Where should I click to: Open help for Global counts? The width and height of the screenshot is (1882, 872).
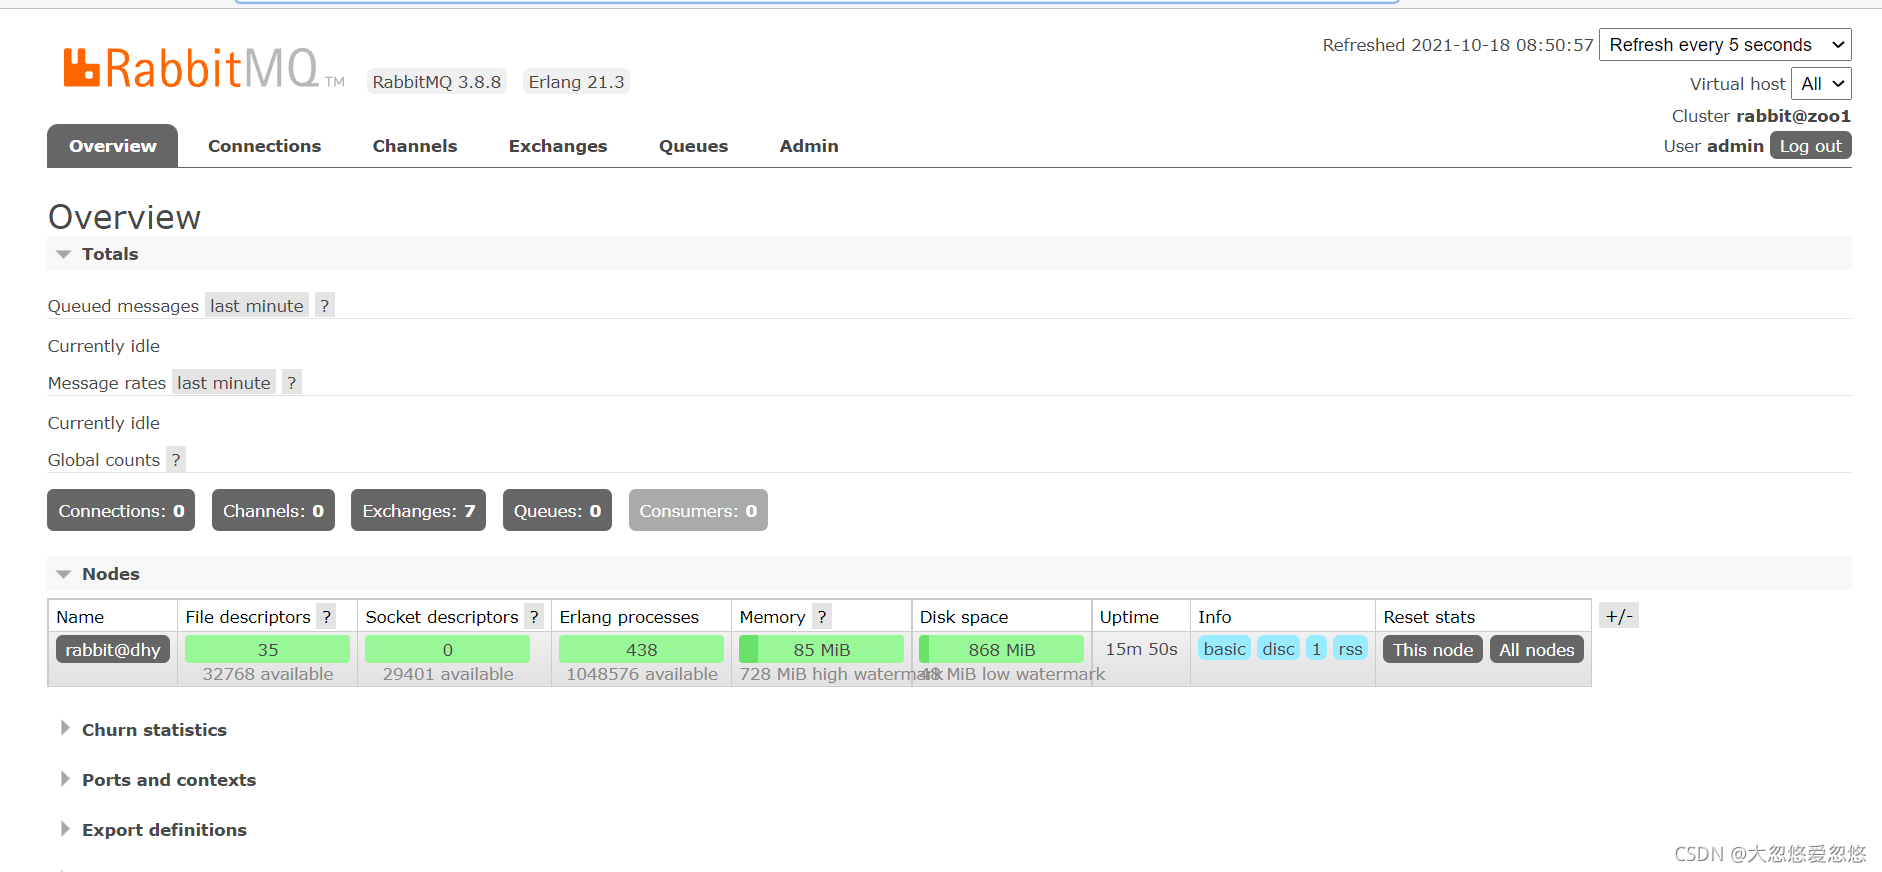click(x=176, y=459)
